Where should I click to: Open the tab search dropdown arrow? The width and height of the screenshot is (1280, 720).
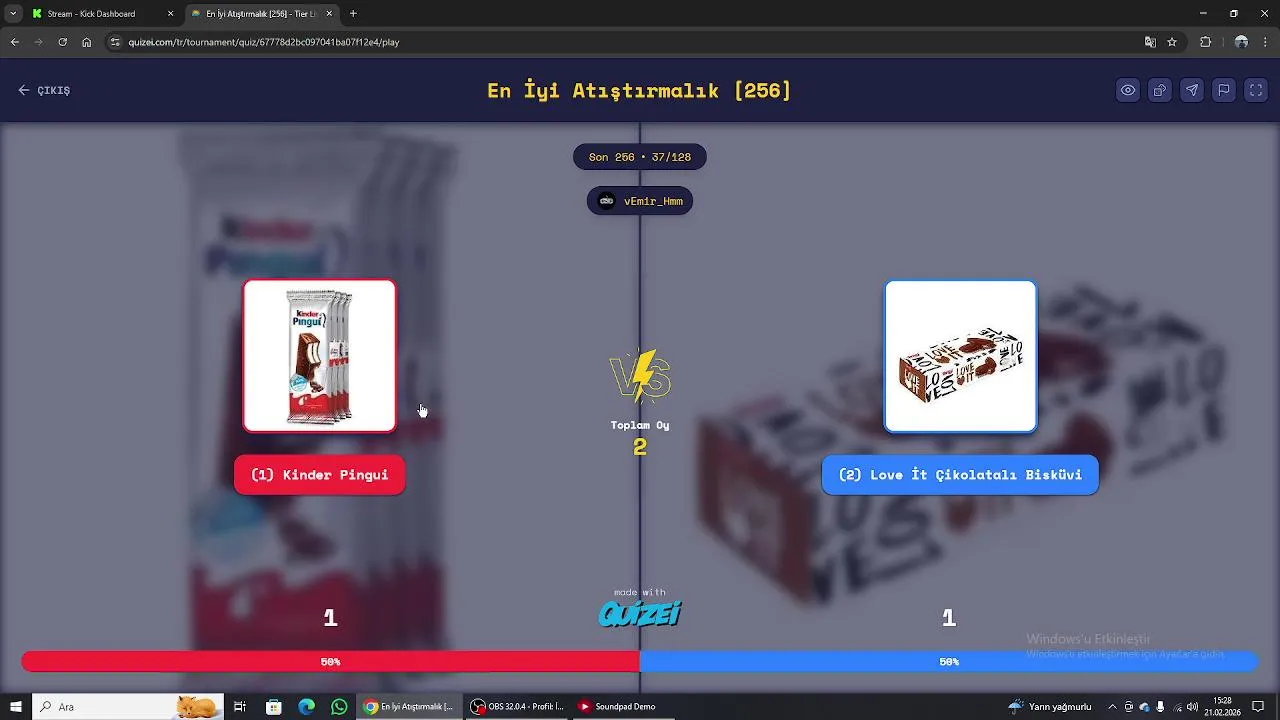(x=13, y=14)
